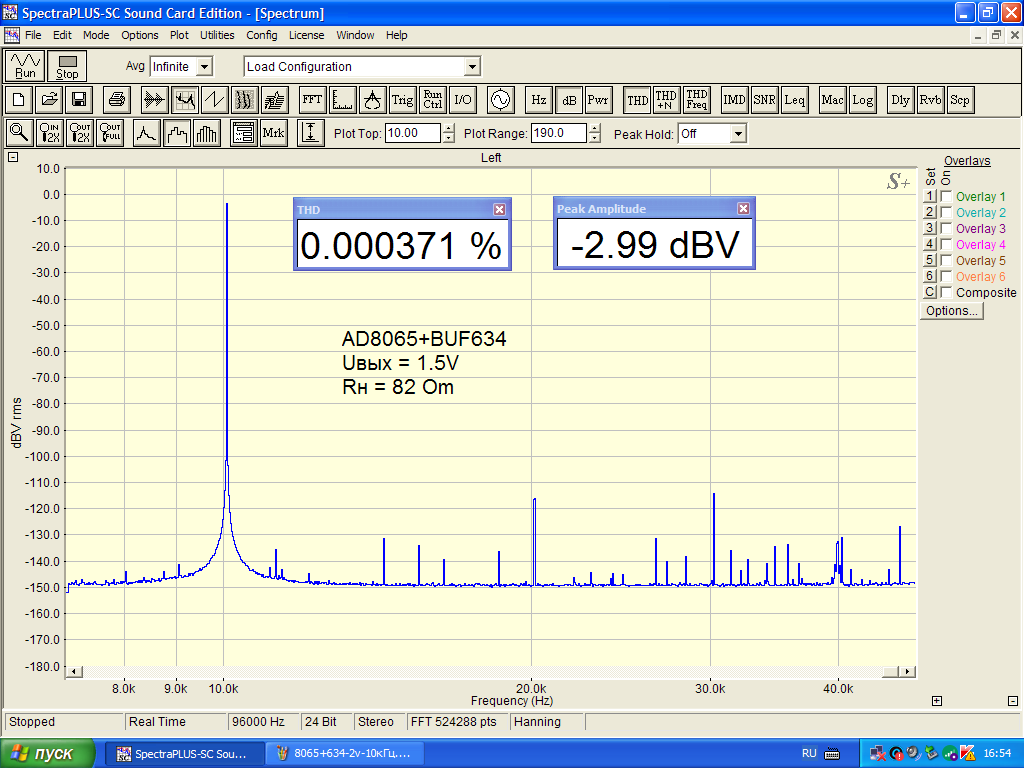Tick the Composite overlay checkbox
The height and width of the screenshot is (768, 1024).
coord(946,293)
